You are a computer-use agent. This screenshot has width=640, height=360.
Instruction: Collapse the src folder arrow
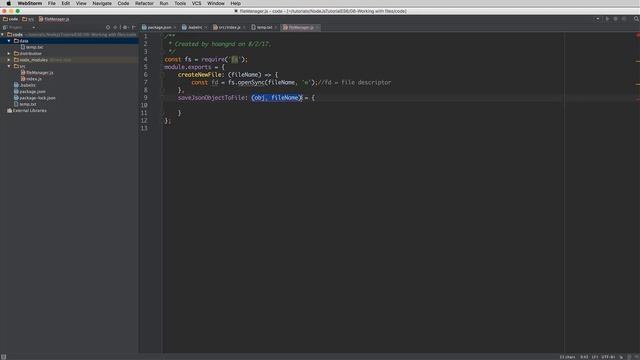click(9, 66)
